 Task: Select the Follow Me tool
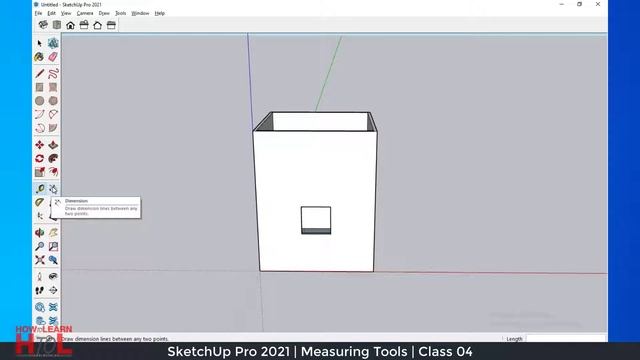tap(53, 158)
